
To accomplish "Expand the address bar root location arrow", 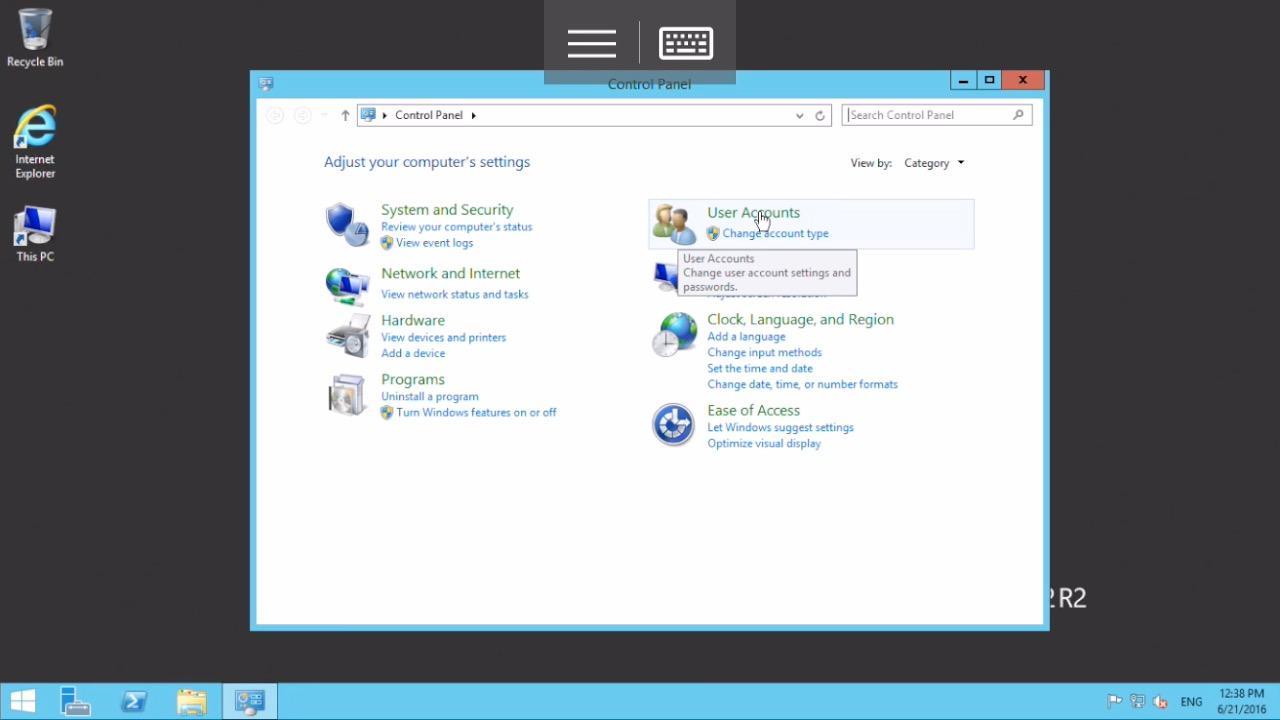I will pyautogui.click(x=385, y=115).
